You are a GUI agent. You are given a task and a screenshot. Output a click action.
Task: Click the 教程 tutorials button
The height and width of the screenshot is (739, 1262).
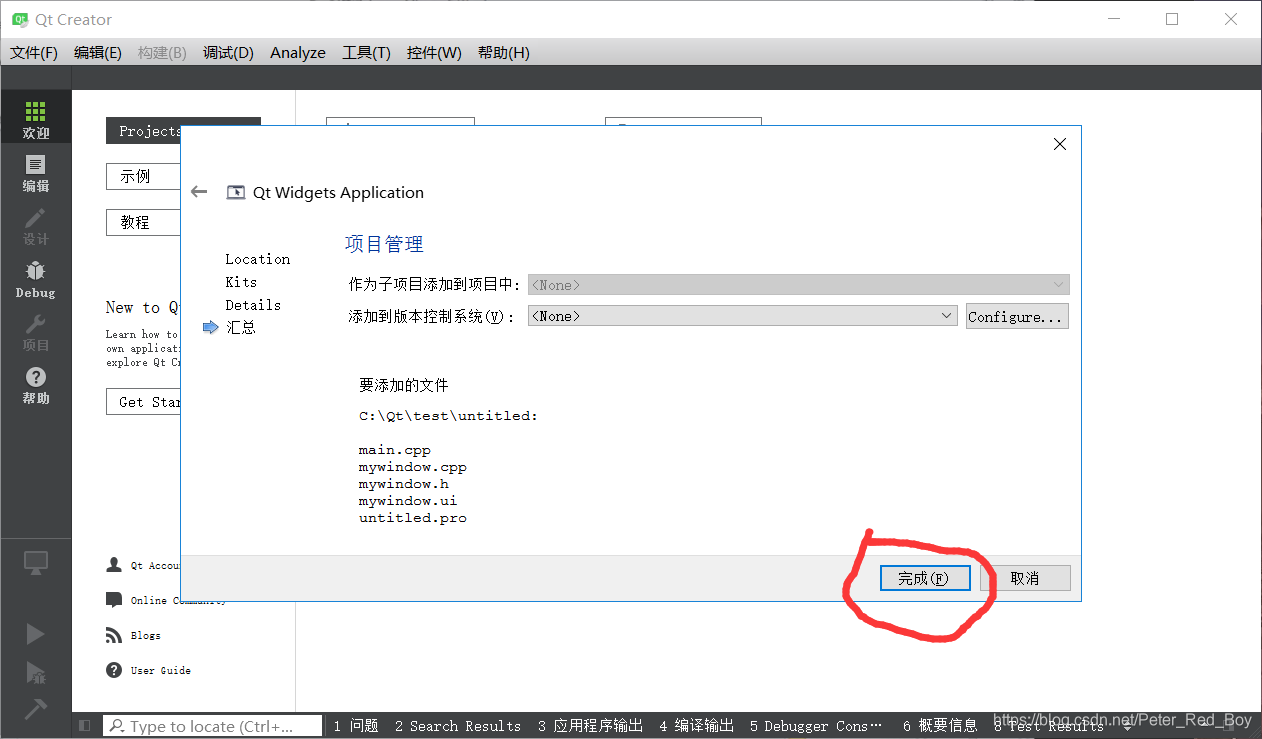coord(143,222)
